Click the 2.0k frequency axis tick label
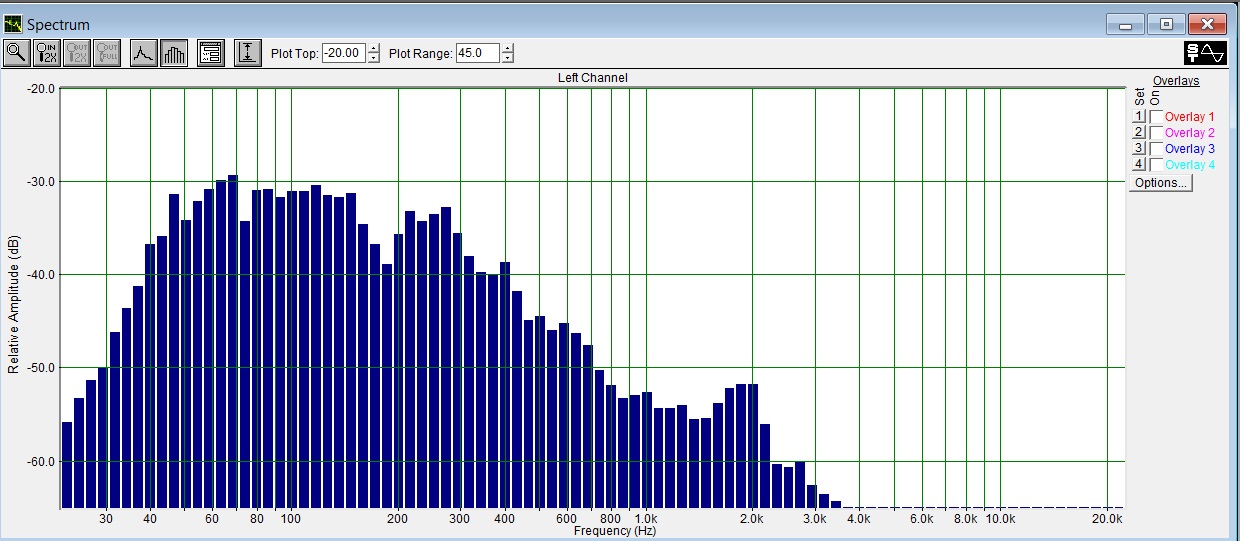 point(752,520)
